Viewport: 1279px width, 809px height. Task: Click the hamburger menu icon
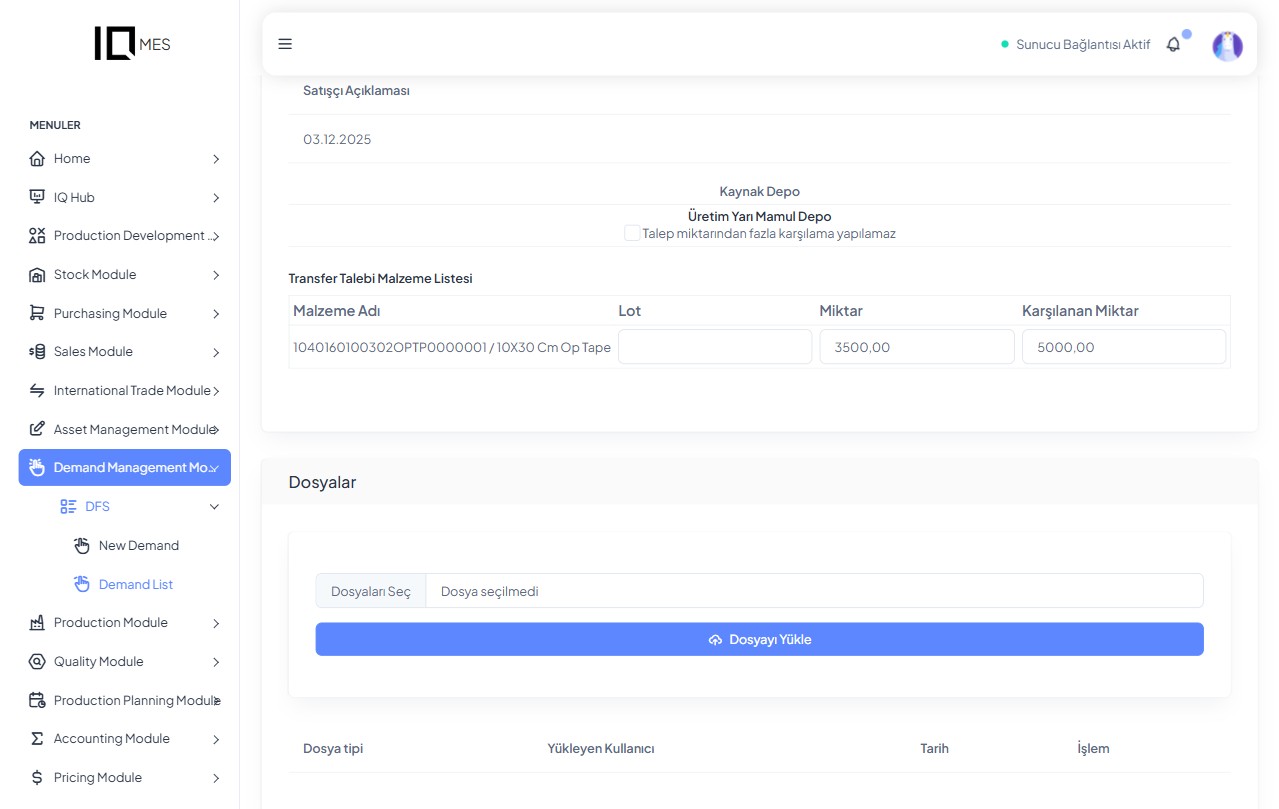point(285,44)
